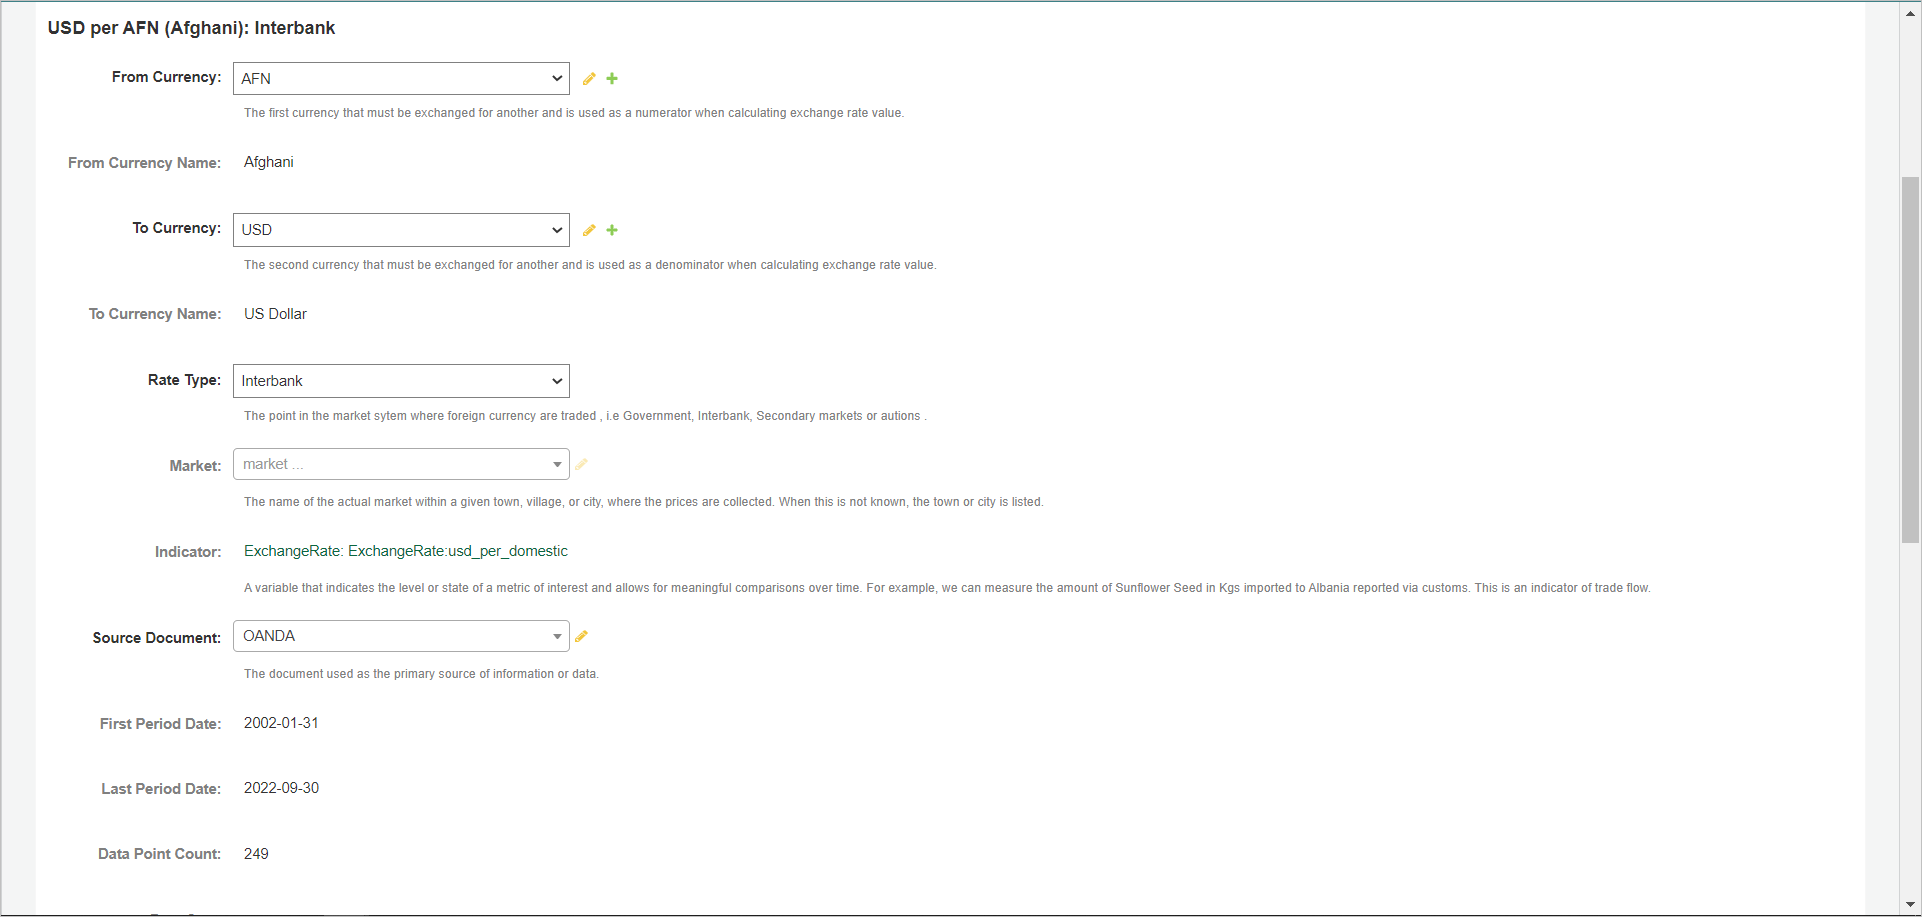The image size is (1922, 917).
Task: Click the pencil edit icon beside To Currency
Action: tap(589, 230)
